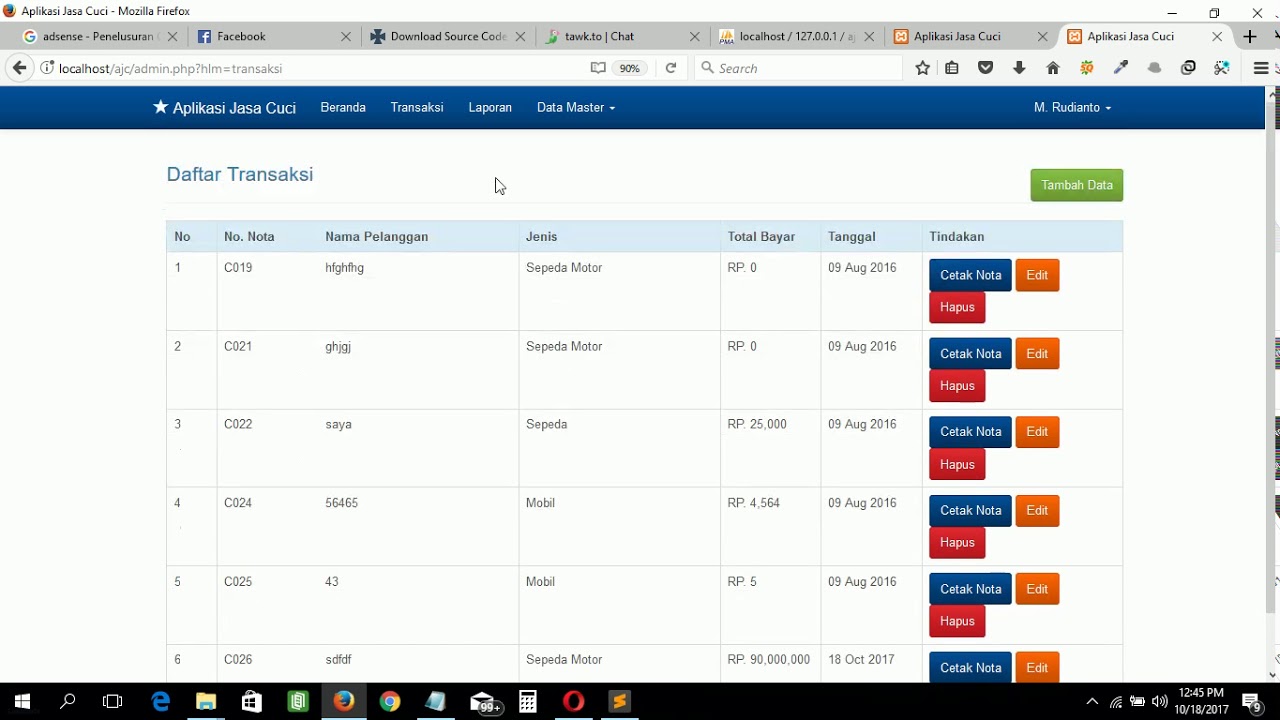Hapus transaction C022 saya

(957, 464)
